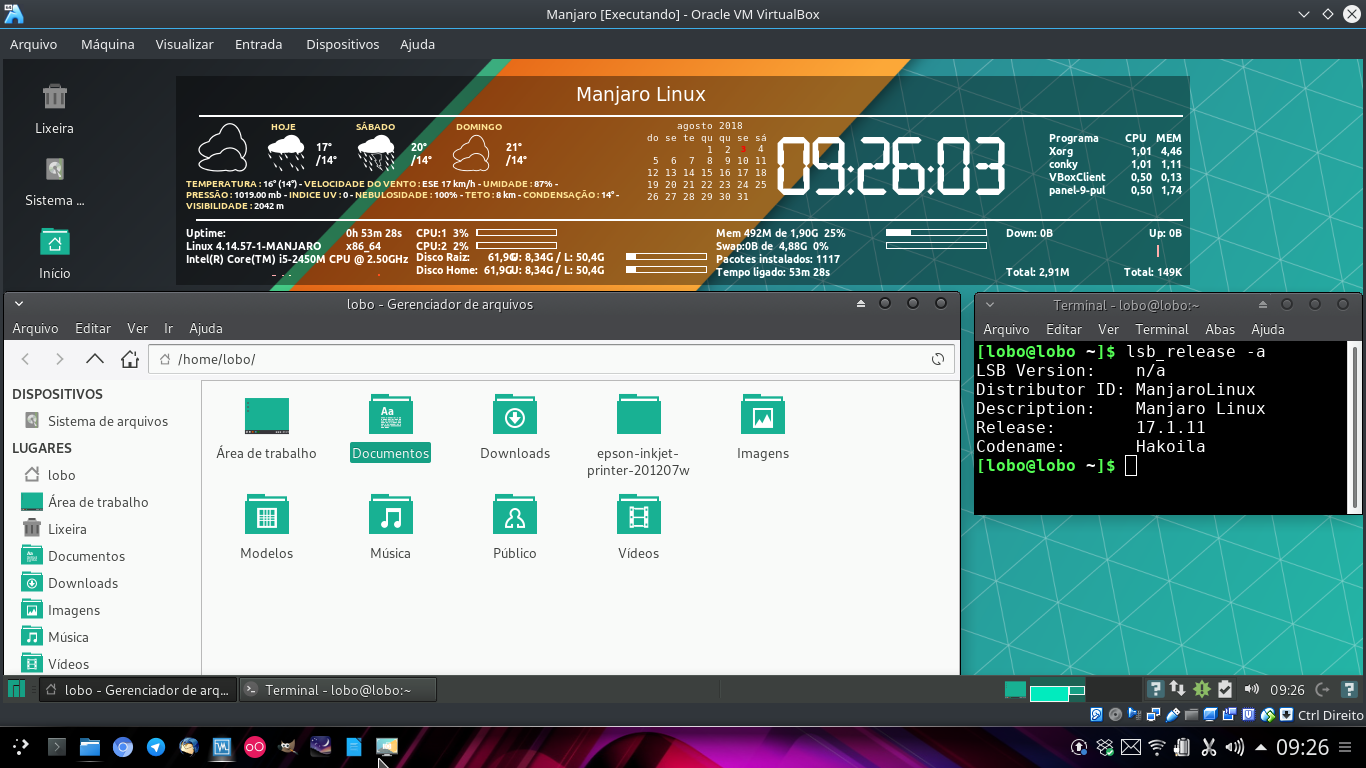
Task: Select the Vídeos folder in the file pane
Action: (639, 528)
